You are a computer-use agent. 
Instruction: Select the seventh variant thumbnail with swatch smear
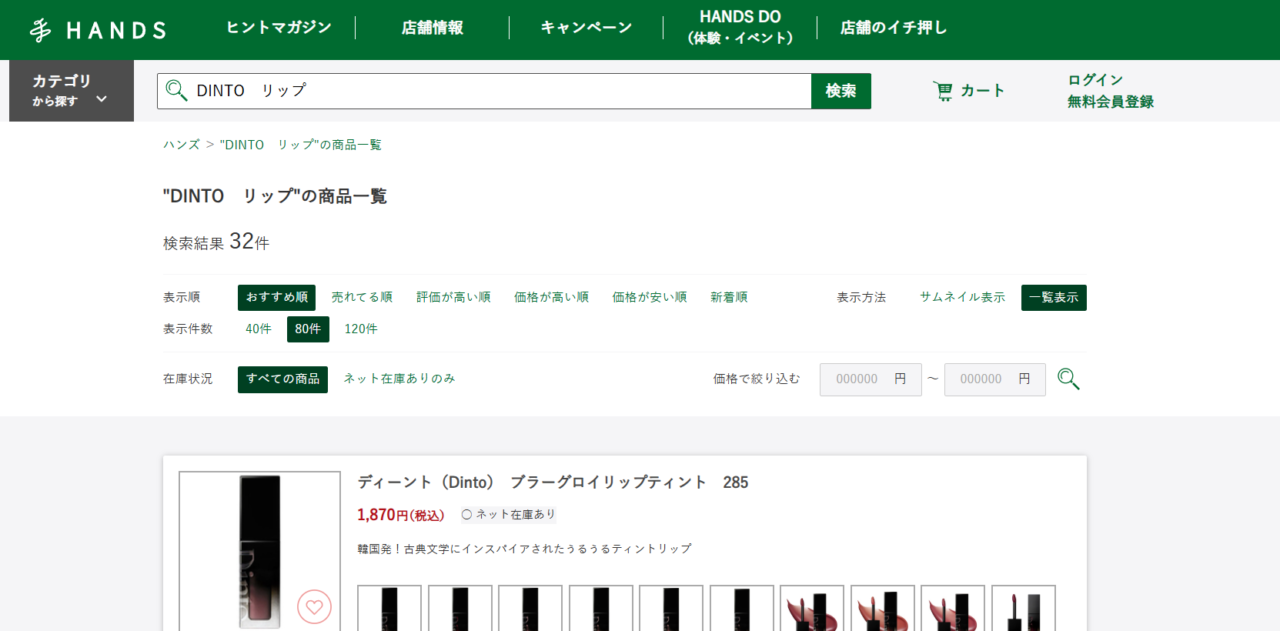tap(812, 608)
